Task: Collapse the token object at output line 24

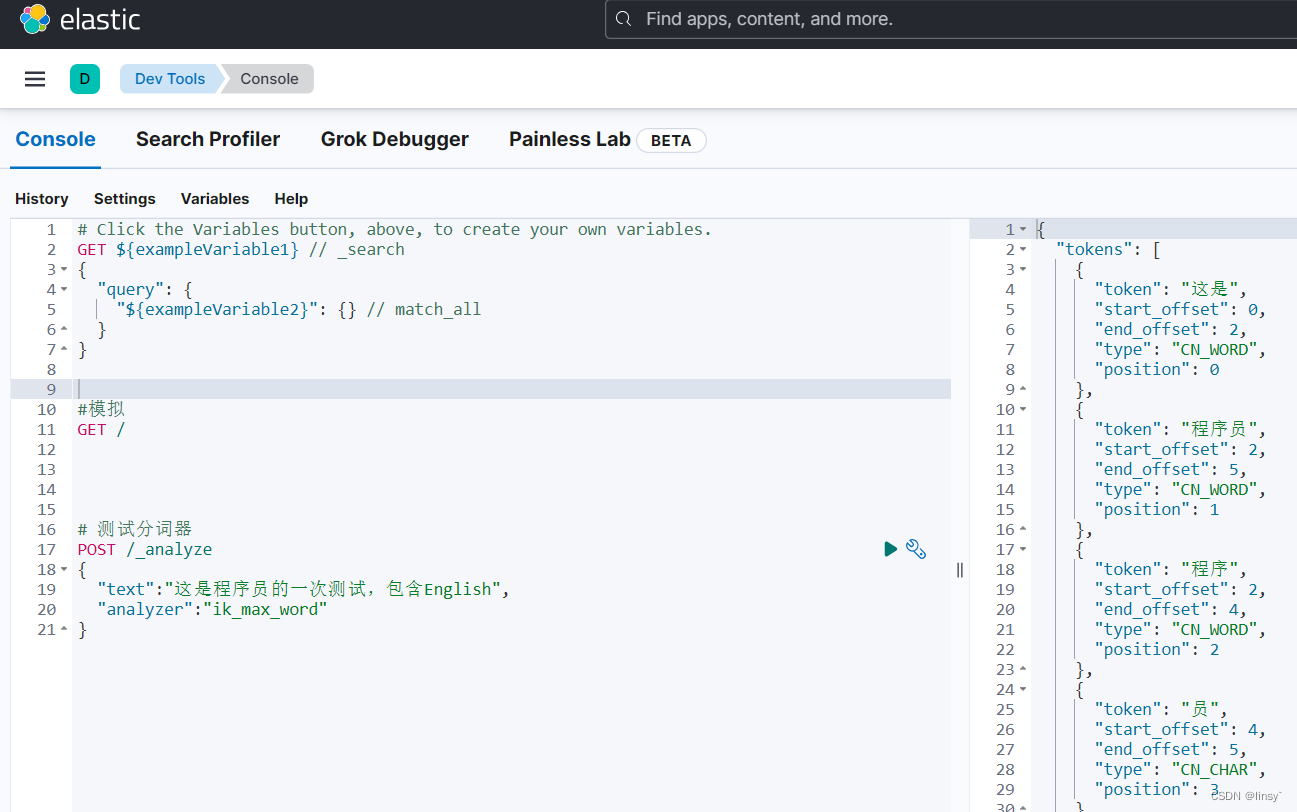Action: (x=1023, y=690)
